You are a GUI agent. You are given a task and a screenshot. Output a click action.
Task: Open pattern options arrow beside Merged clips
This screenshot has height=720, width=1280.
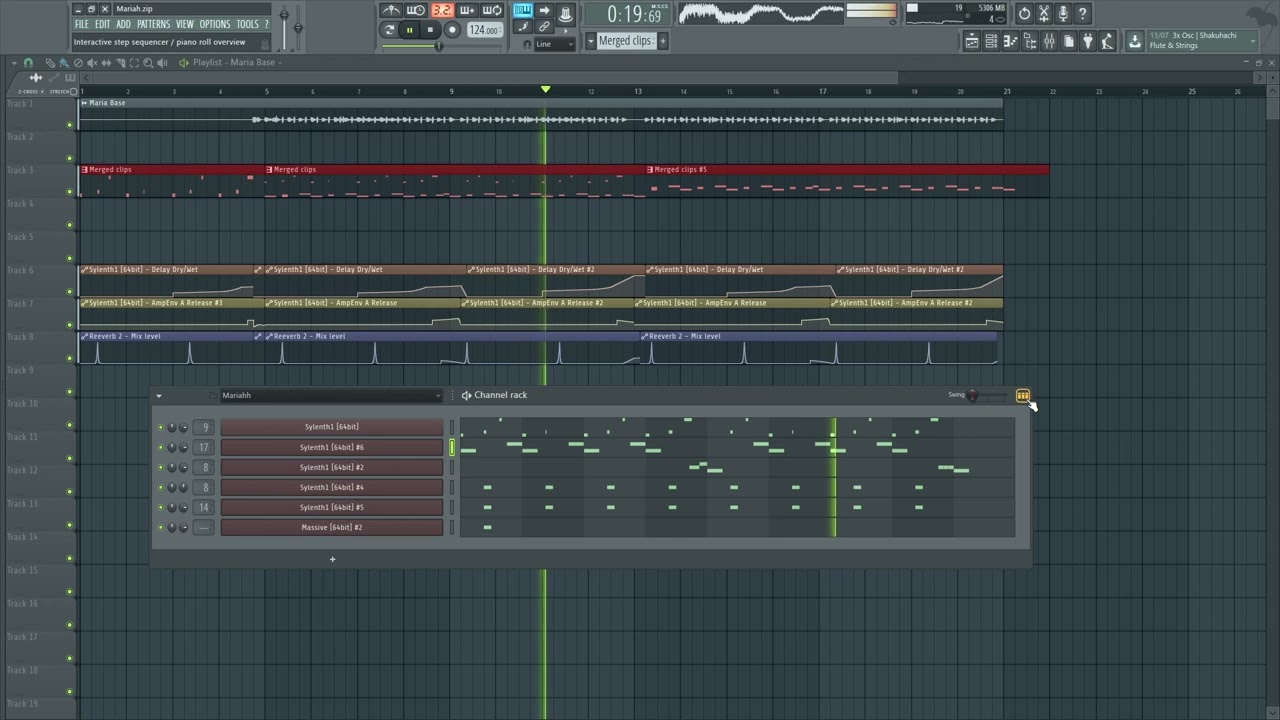coord(591,41)
